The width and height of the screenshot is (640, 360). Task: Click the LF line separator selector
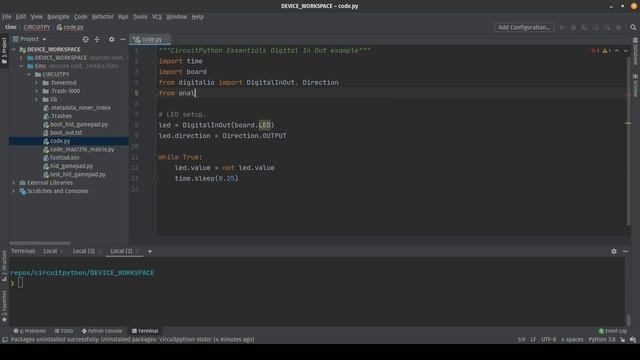click(x=533, y=340)
